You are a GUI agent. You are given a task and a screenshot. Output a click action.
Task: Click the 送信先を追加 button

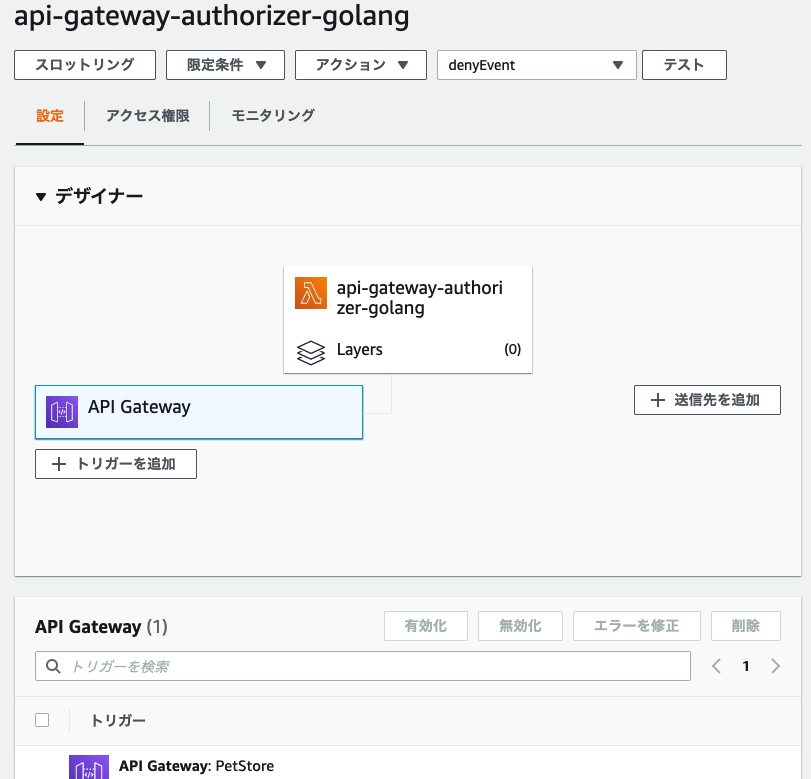coord(707,400)
